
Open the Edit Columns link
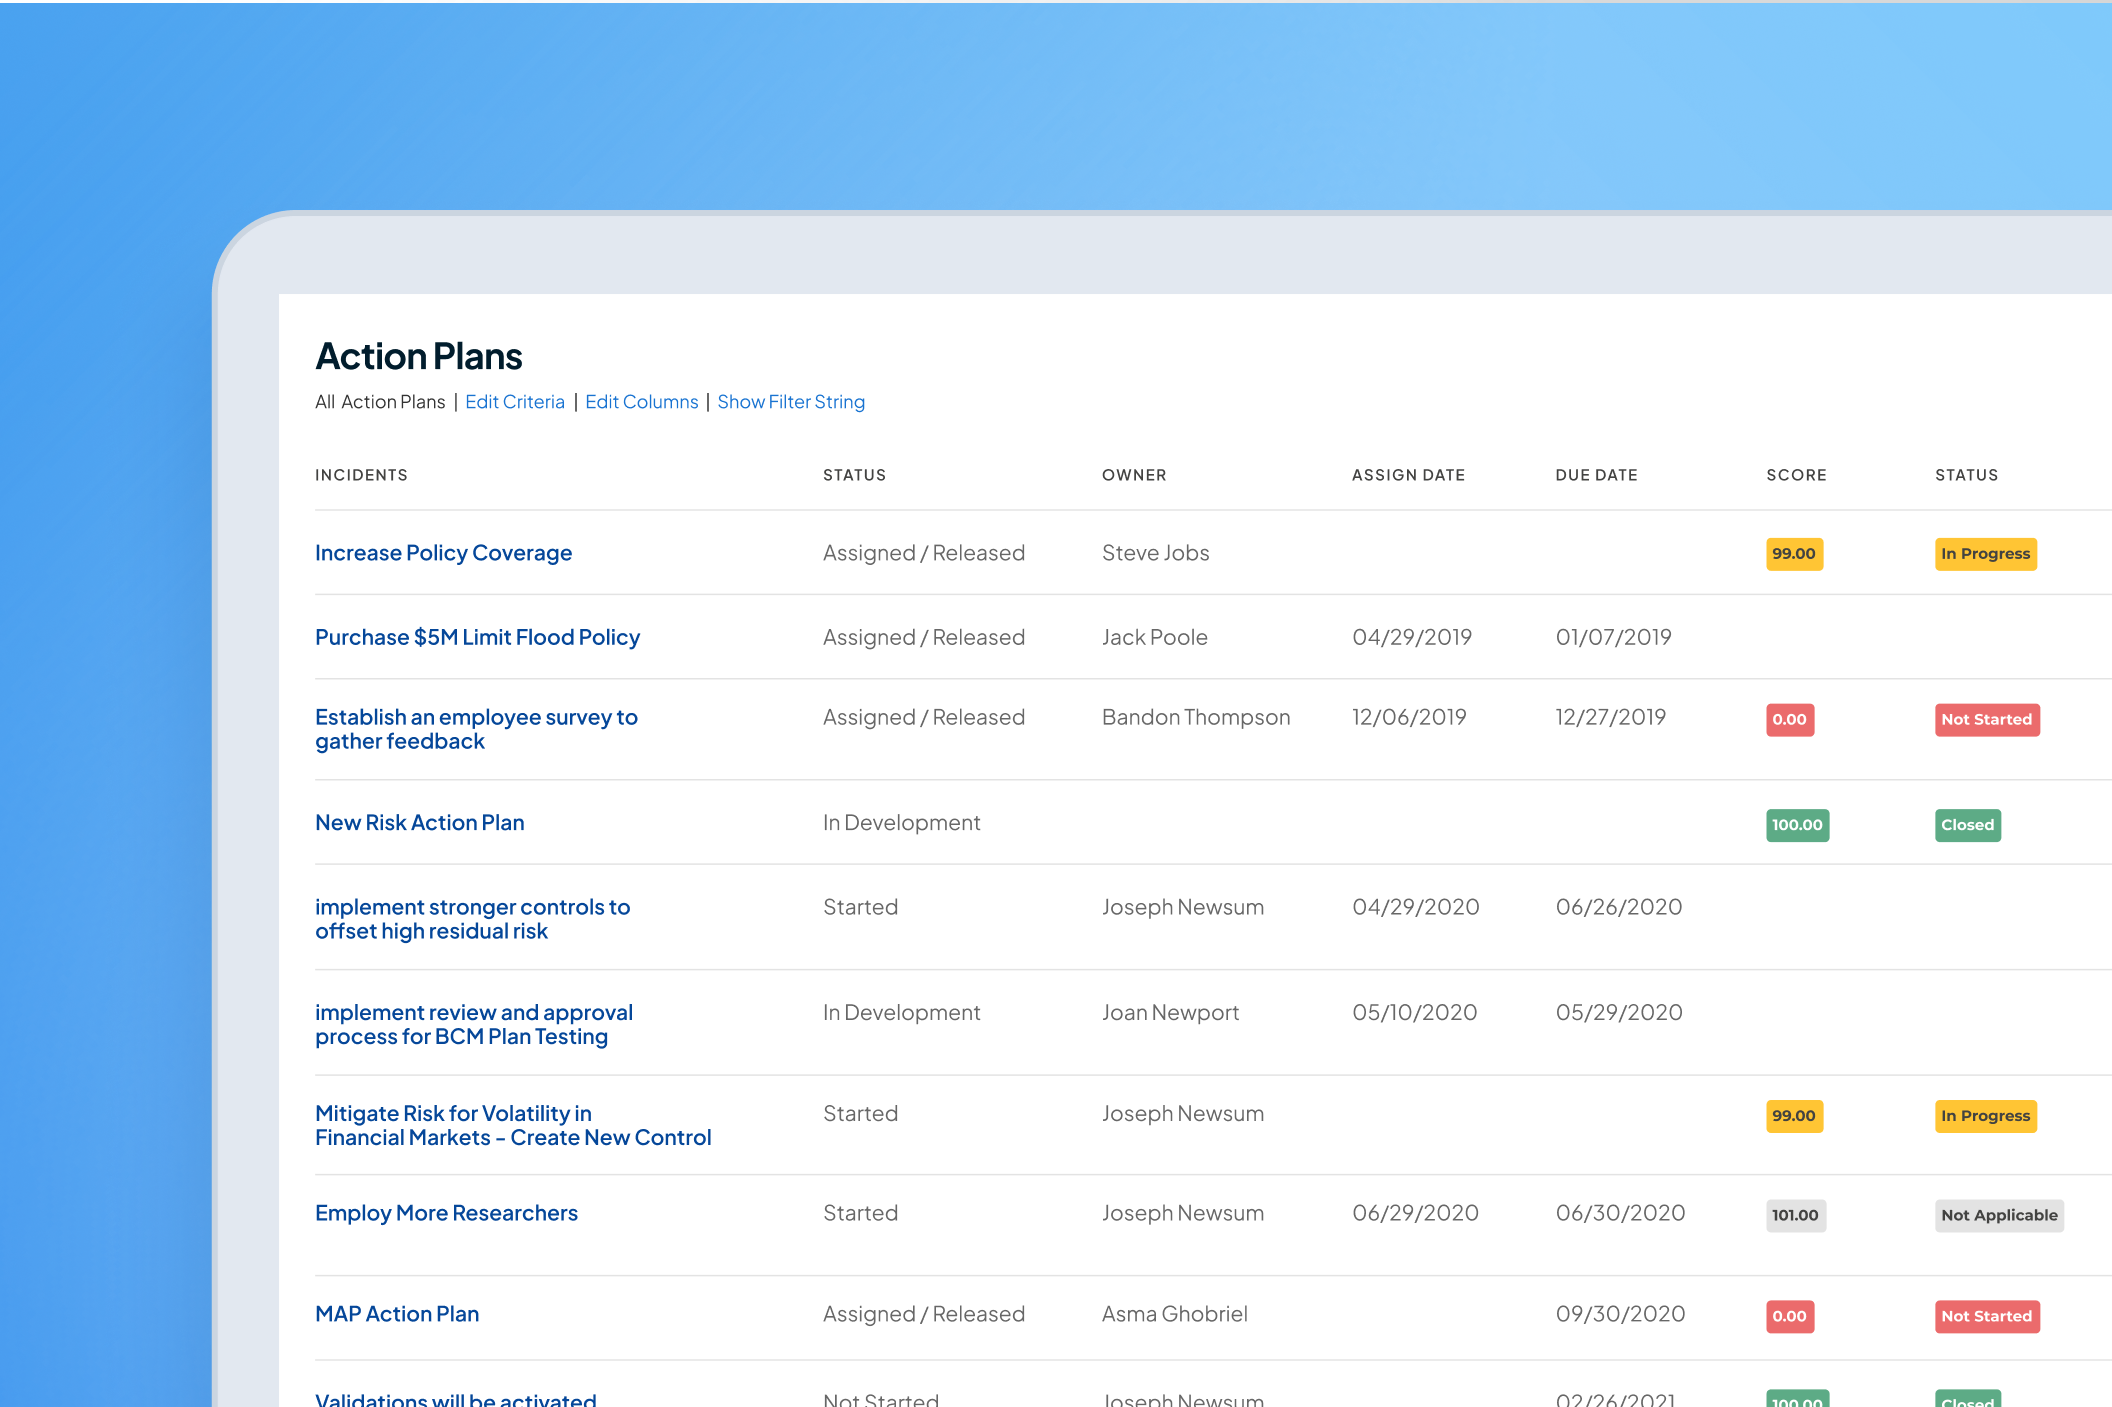pos(641,402)
